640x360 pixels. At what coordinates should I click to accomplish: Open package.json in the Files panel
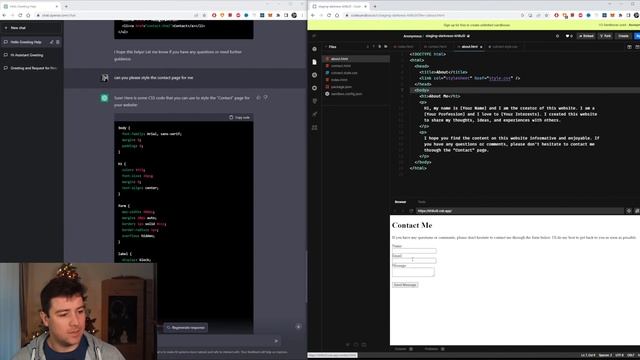(356, 87)
